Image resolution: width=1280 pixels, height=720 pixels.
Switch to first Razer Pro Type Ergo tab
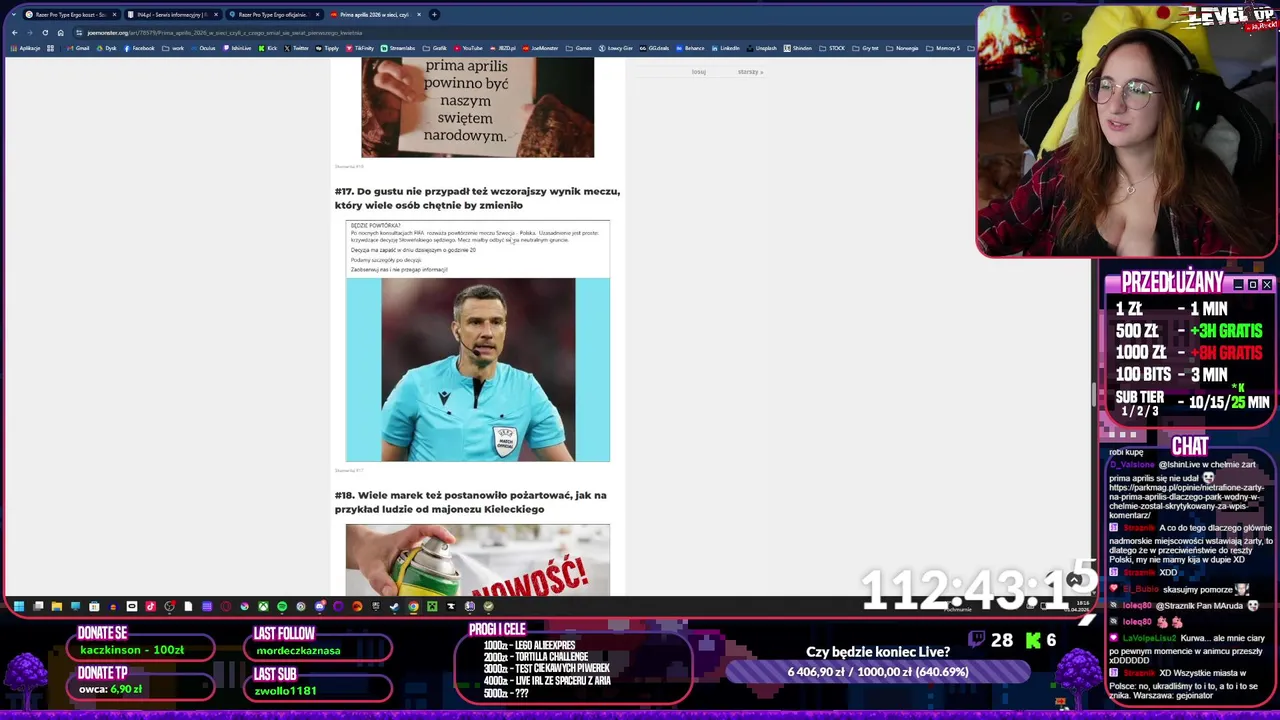(70, 14)
